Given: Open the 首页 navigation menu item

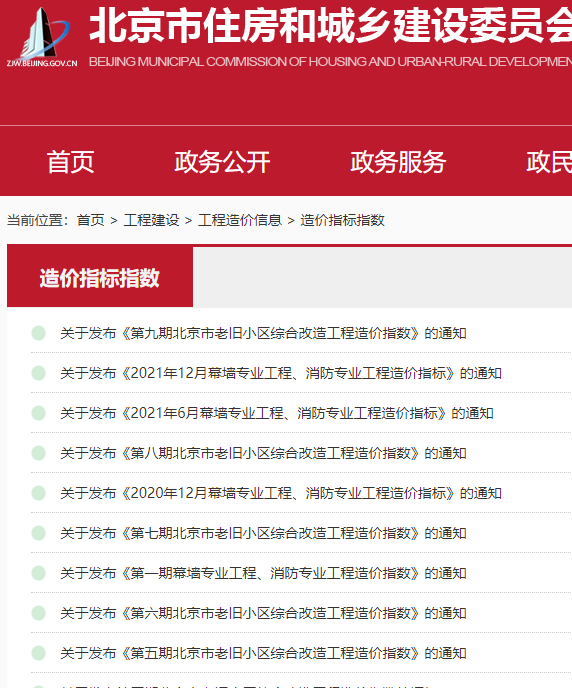Looking at the screenshot, I should (x=71, y=162).
